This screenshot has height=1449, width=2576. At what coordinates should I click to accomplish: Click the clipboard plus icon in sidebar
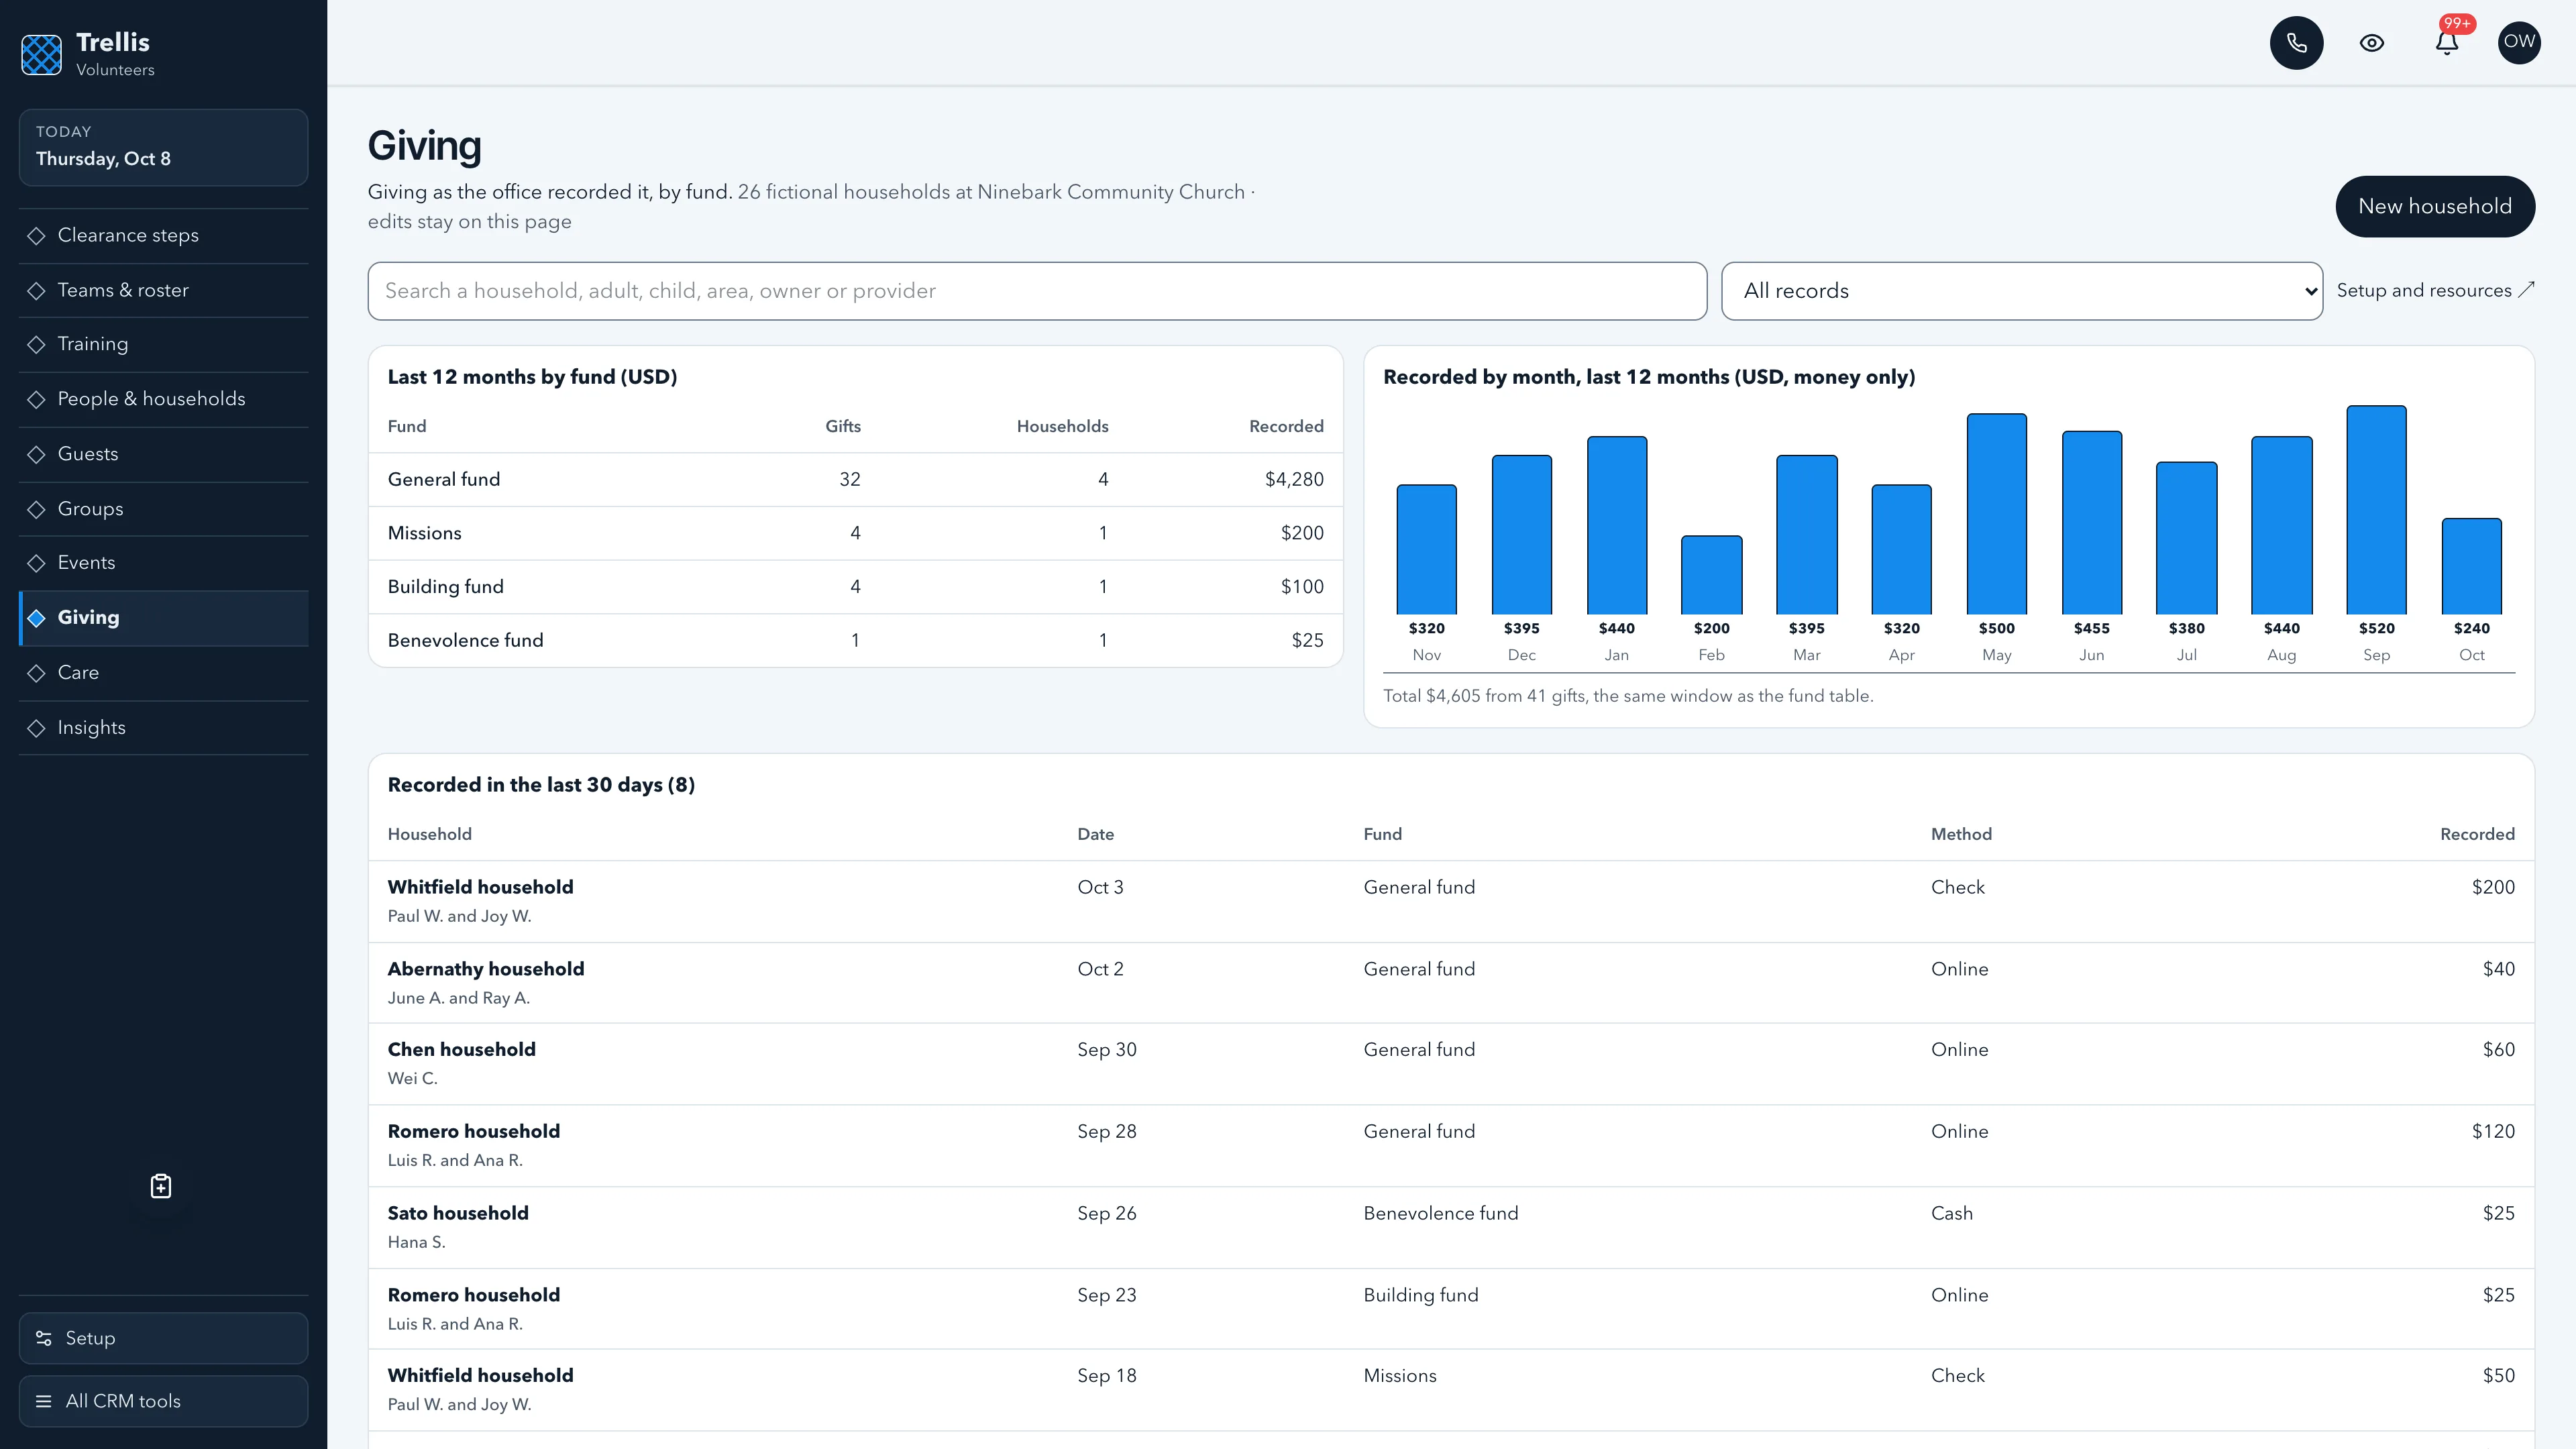[161, 1186]
